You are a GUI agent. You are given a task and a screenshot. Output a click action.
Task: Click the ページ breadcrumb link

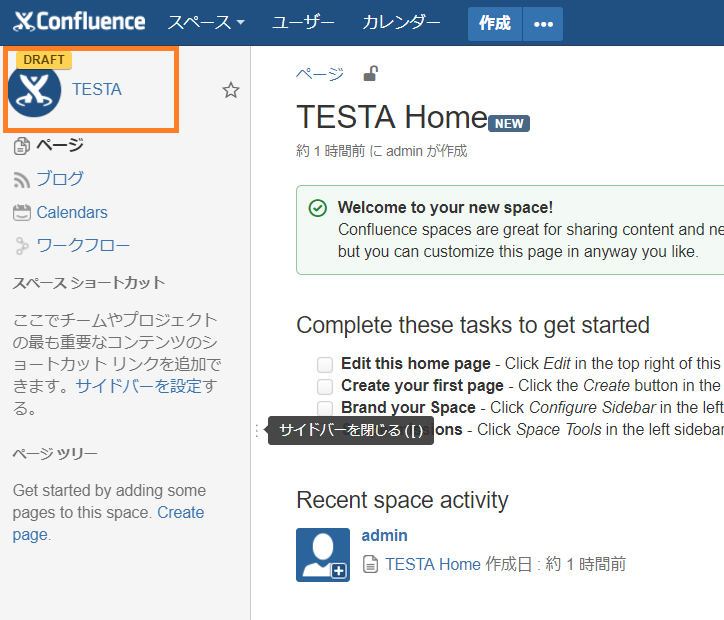point(320,74)
